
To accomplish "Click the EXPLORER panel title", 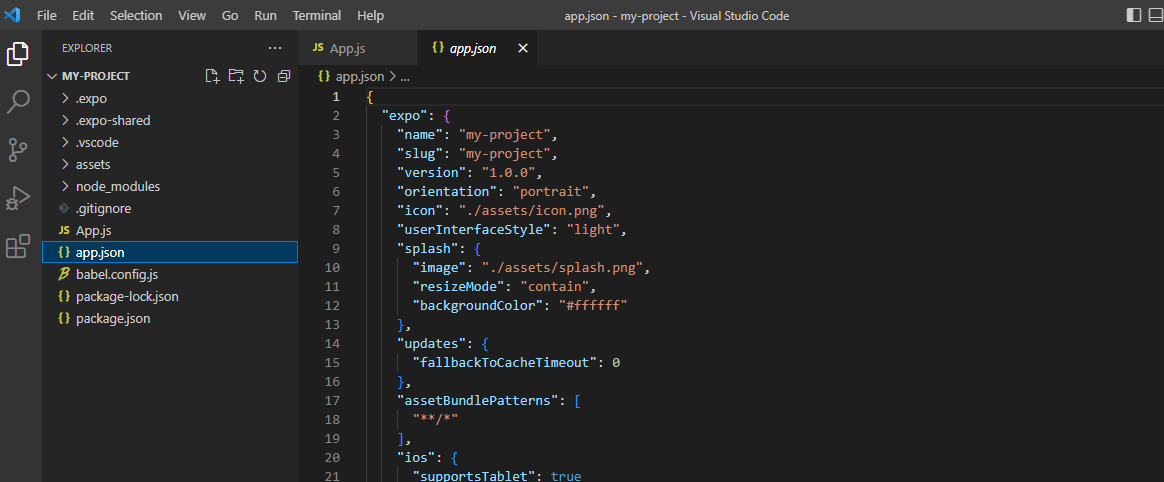I will click(87, 48).
